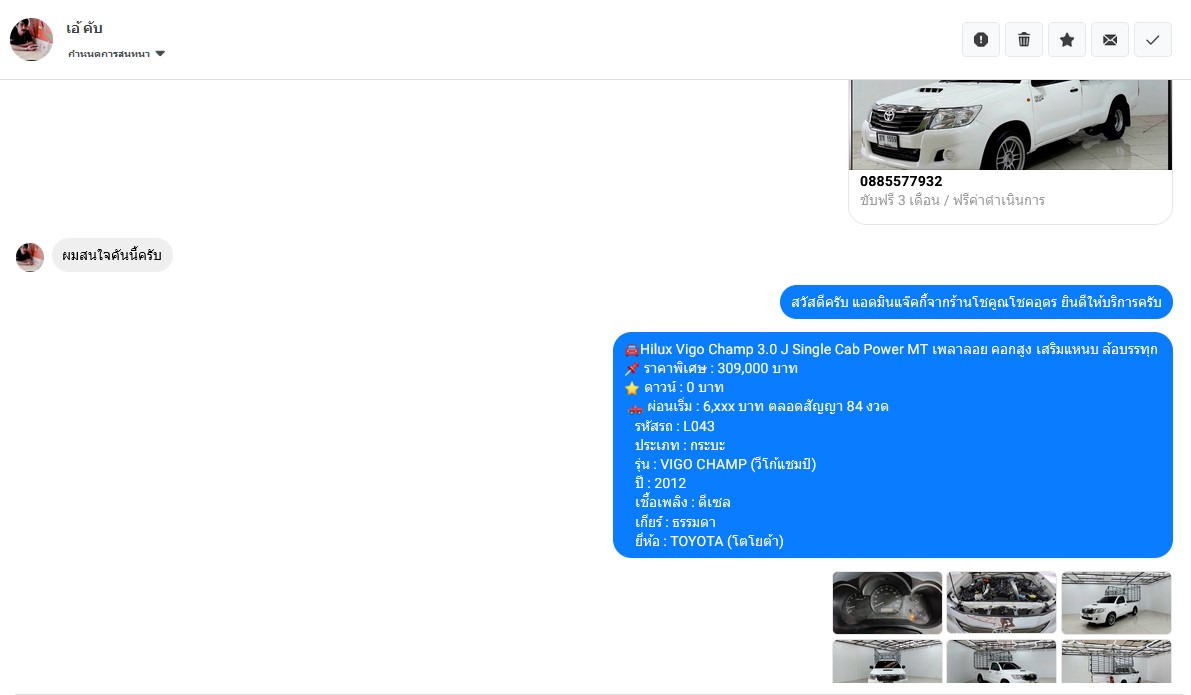Click the installment 84 months line

pos(758,406)
